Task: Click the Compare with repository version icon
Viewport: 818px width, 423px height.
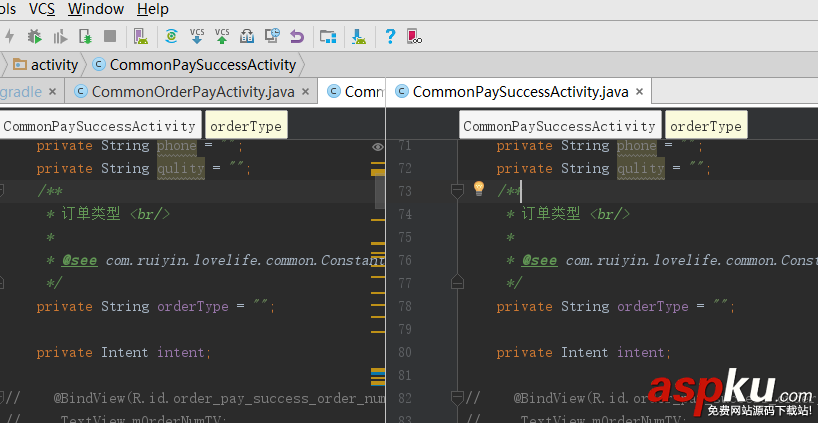Action: point(247,36)
